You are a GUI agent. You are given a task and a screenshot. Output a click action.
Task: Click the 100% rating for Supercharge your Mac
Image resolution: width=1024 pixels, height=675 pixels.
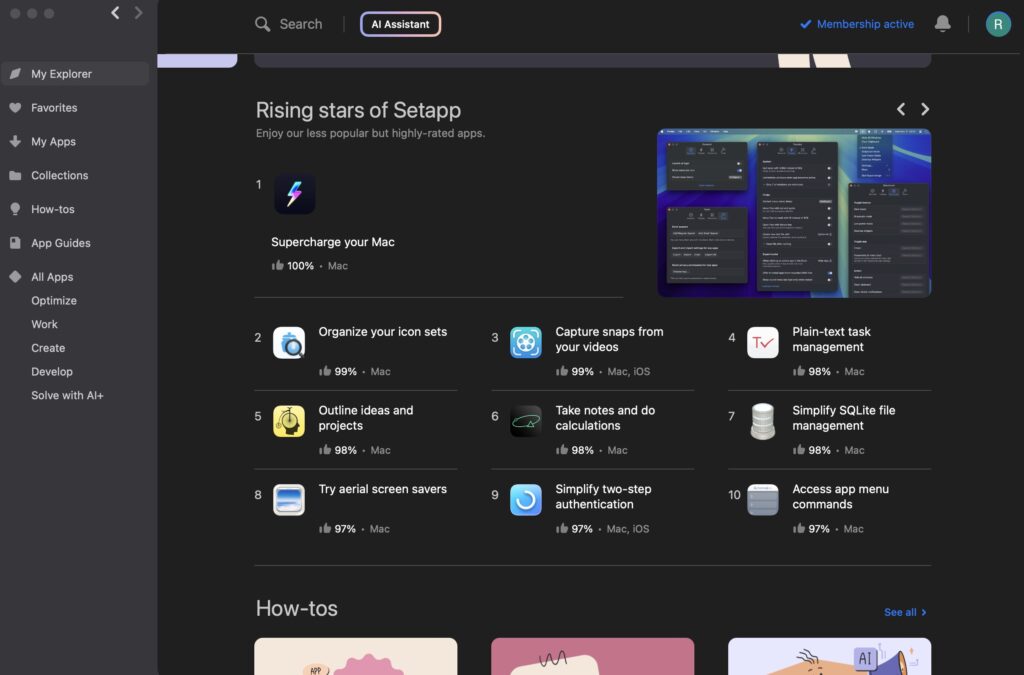point(293,266)
